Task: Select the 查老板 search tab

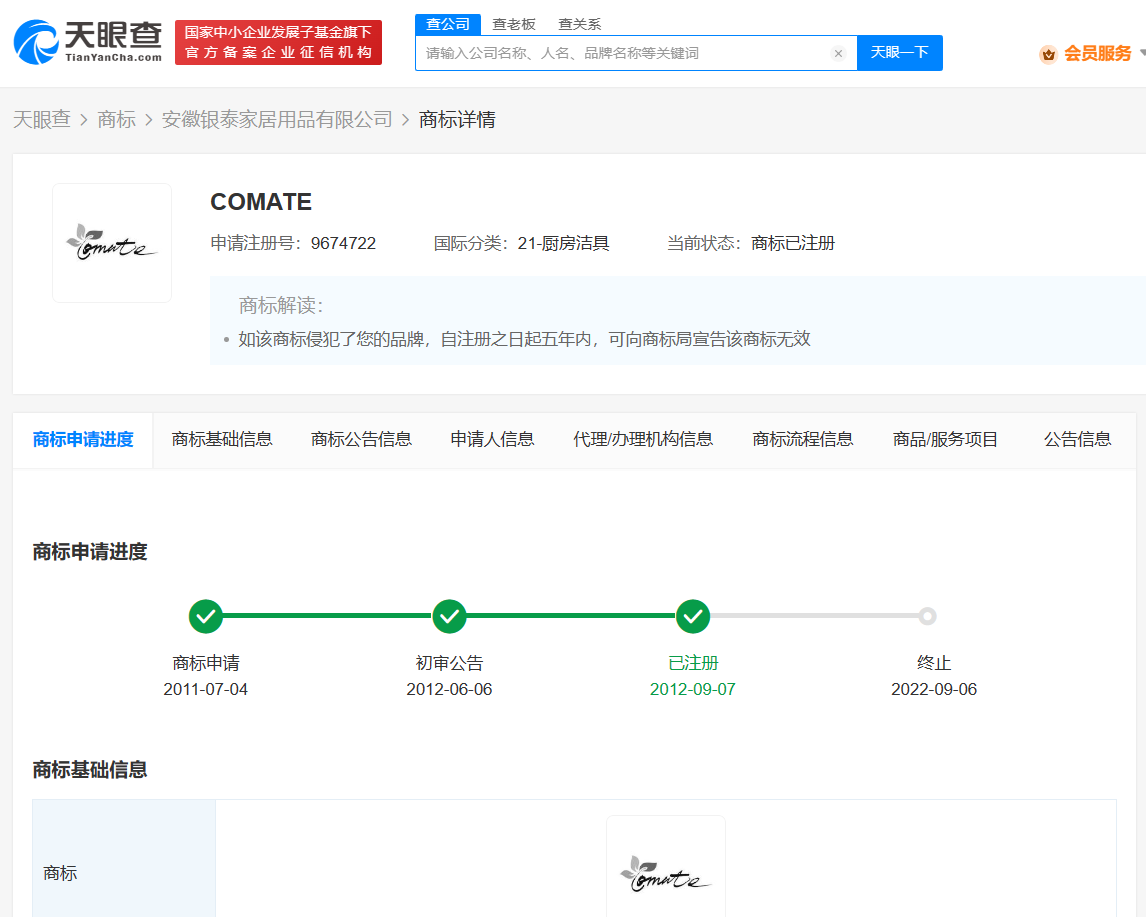Action: pyautogui.click(x=514, y=24)
